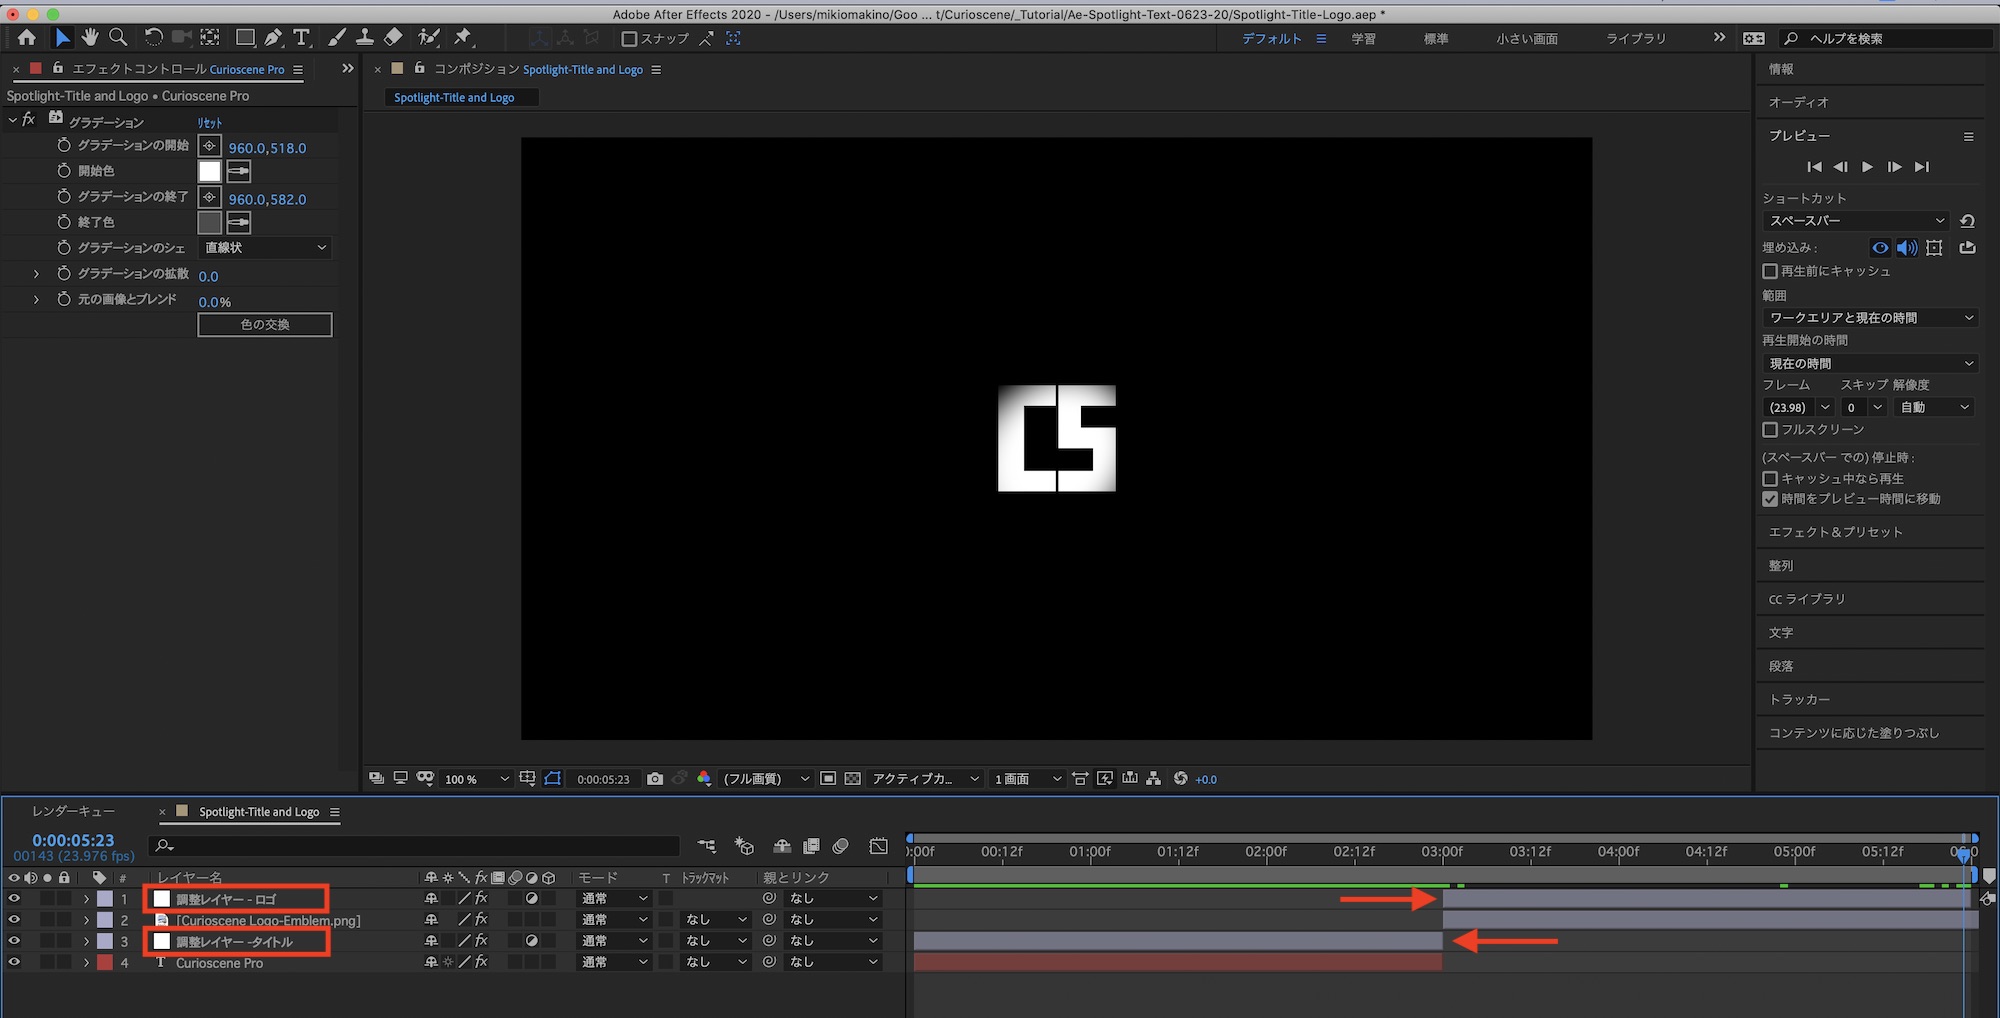This screenshot has height=1018, width=2000.
Task: Select the Pen tool
Action: tap(273, 38)
